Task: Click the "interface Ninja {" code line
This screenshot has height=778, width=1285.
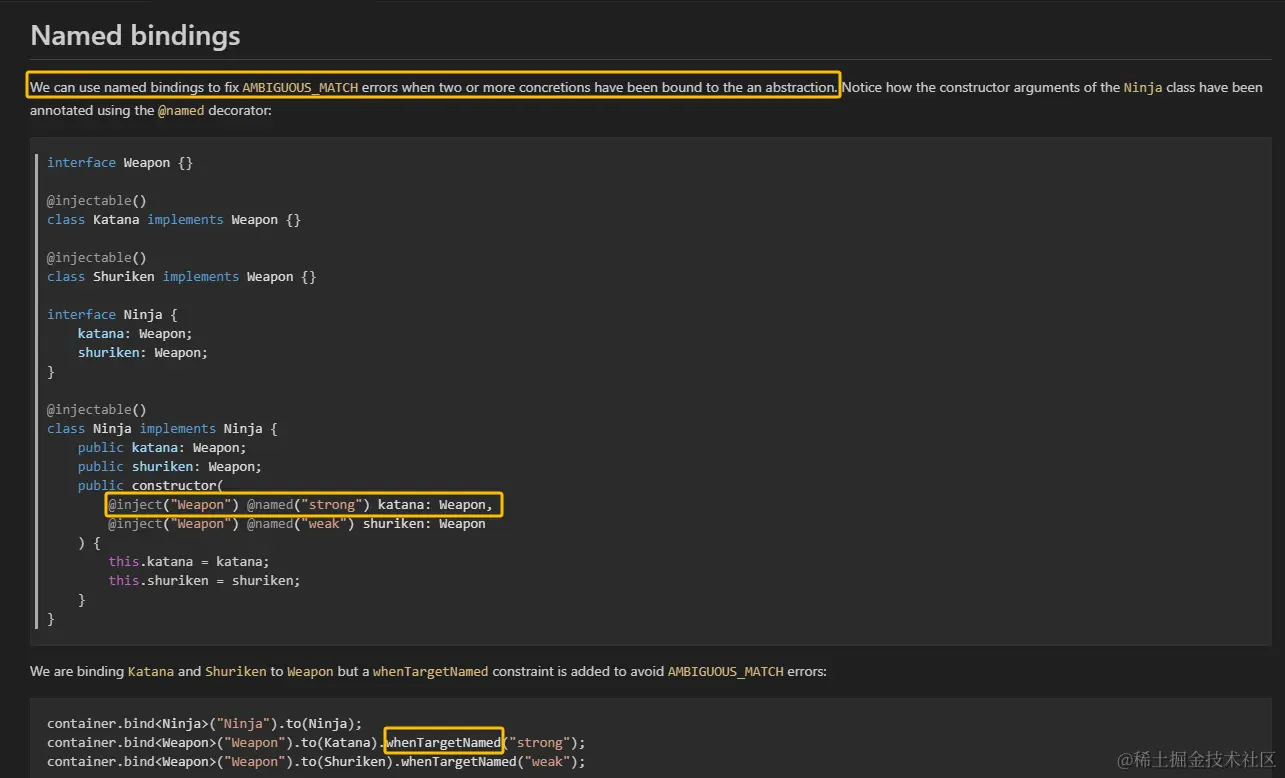Action: (x=112, y=314)
